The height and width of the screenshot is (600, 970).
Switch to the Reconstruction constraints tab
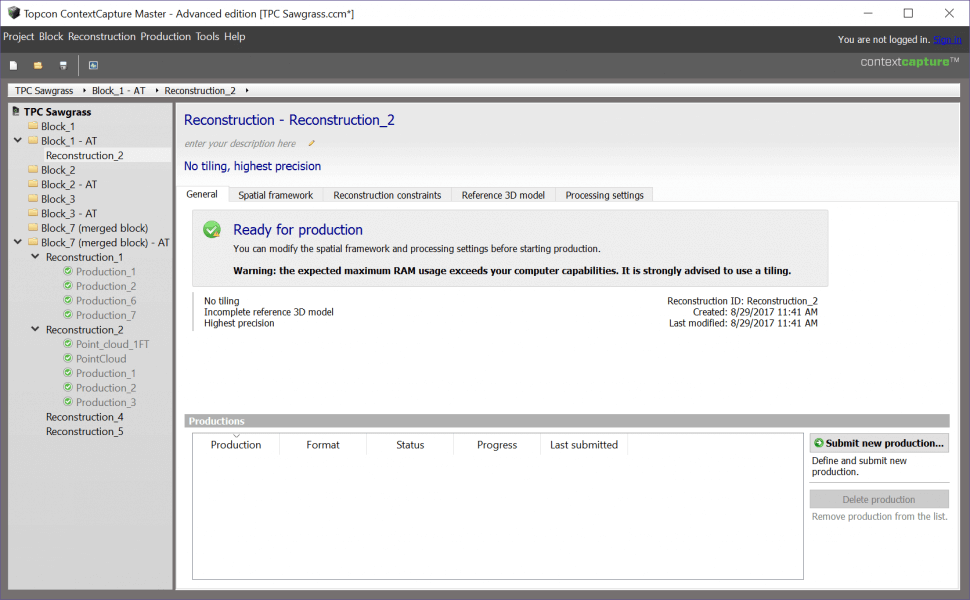coord(387,195)
